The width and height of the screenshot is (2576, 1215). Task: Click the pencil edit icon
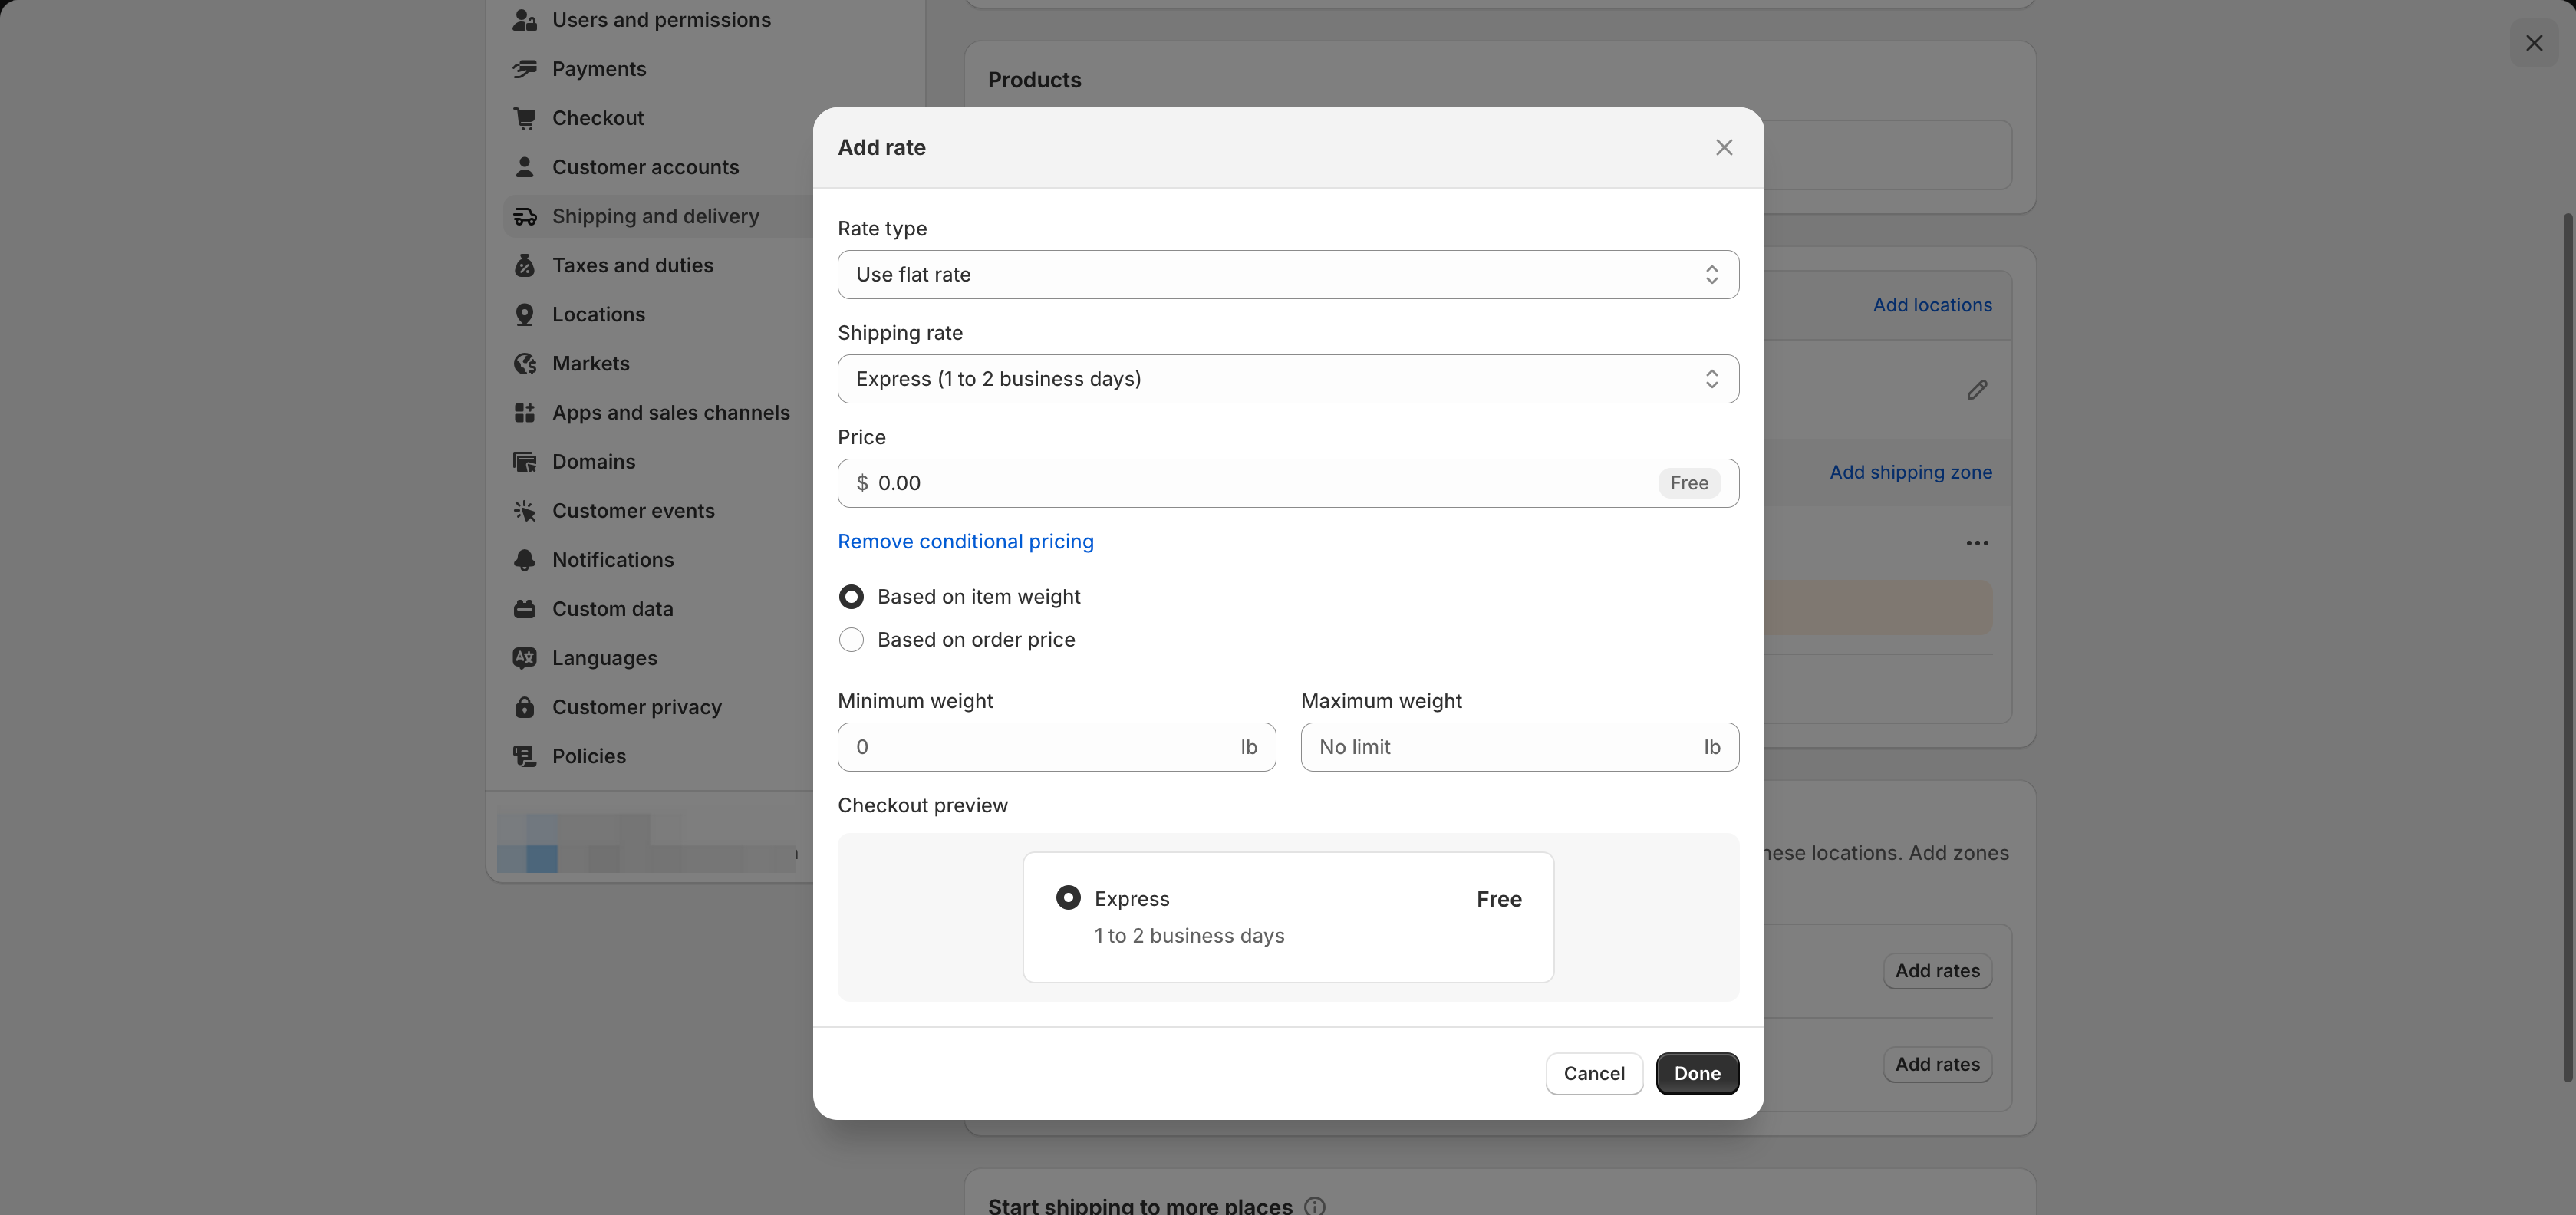1976,390
